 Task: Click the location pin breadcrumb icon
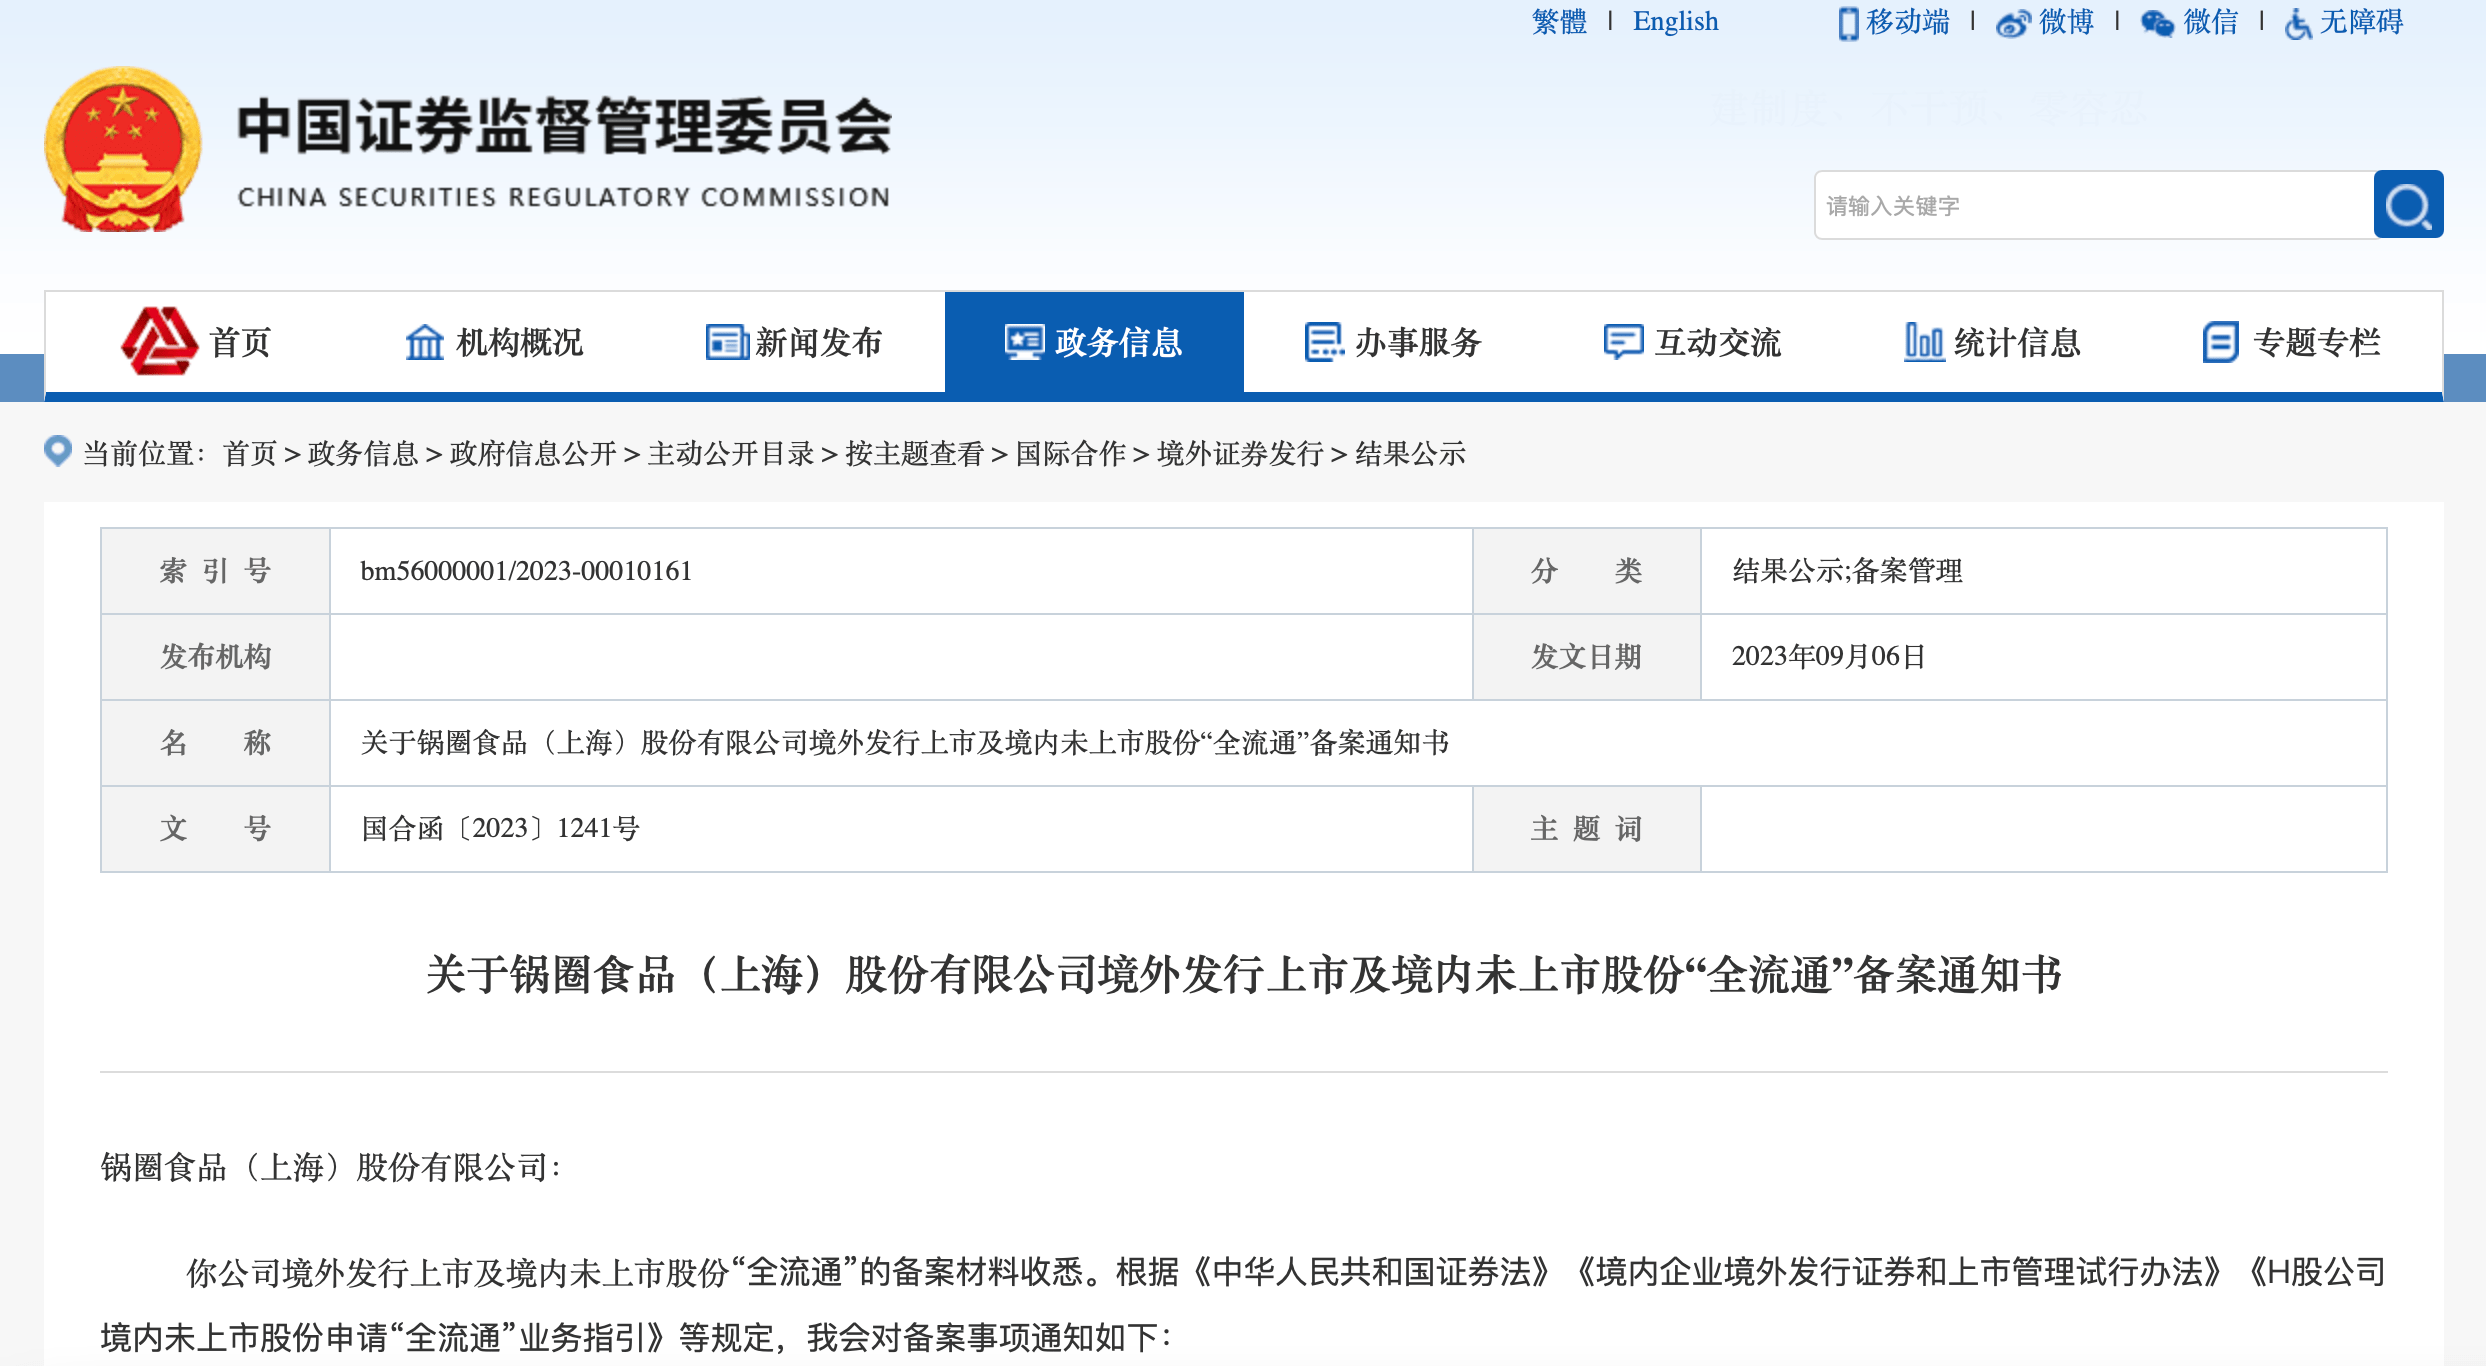(x=58, y=452)
